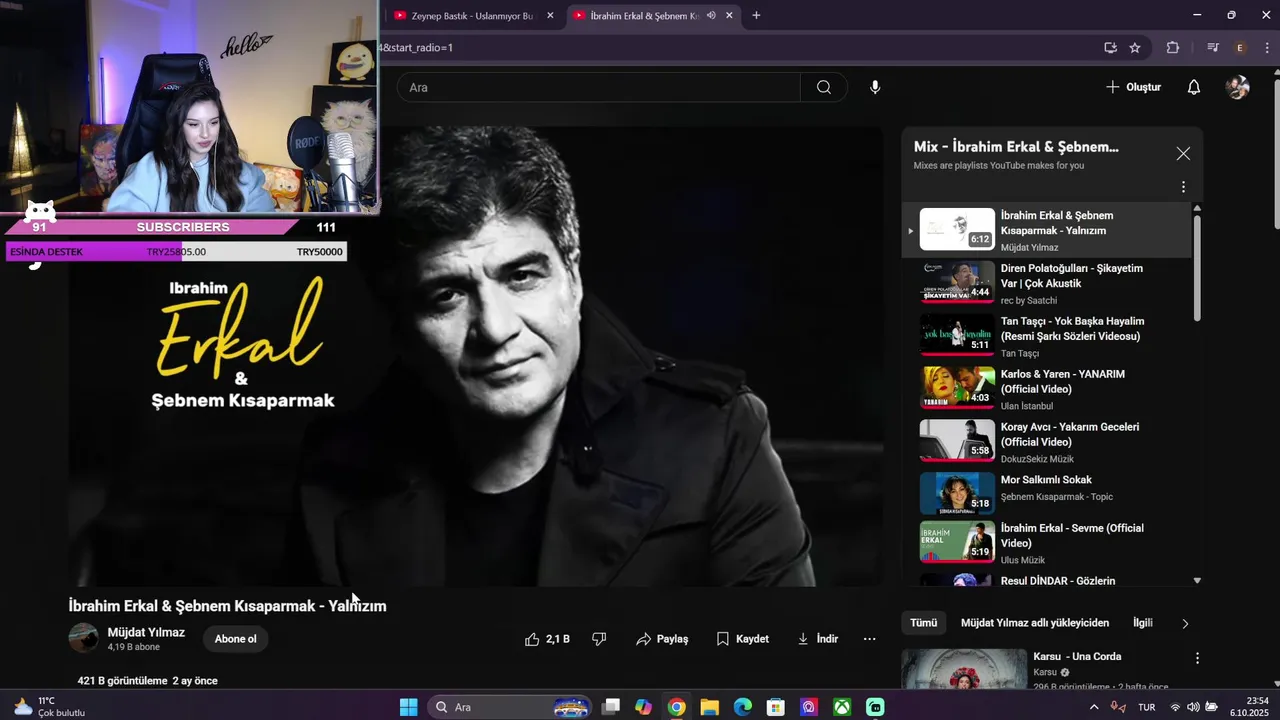The height and width of the screenshot is (720, 1280).
Task: Open the weather widget 11°C Çok bulutlu
Action: pos(50,707)
